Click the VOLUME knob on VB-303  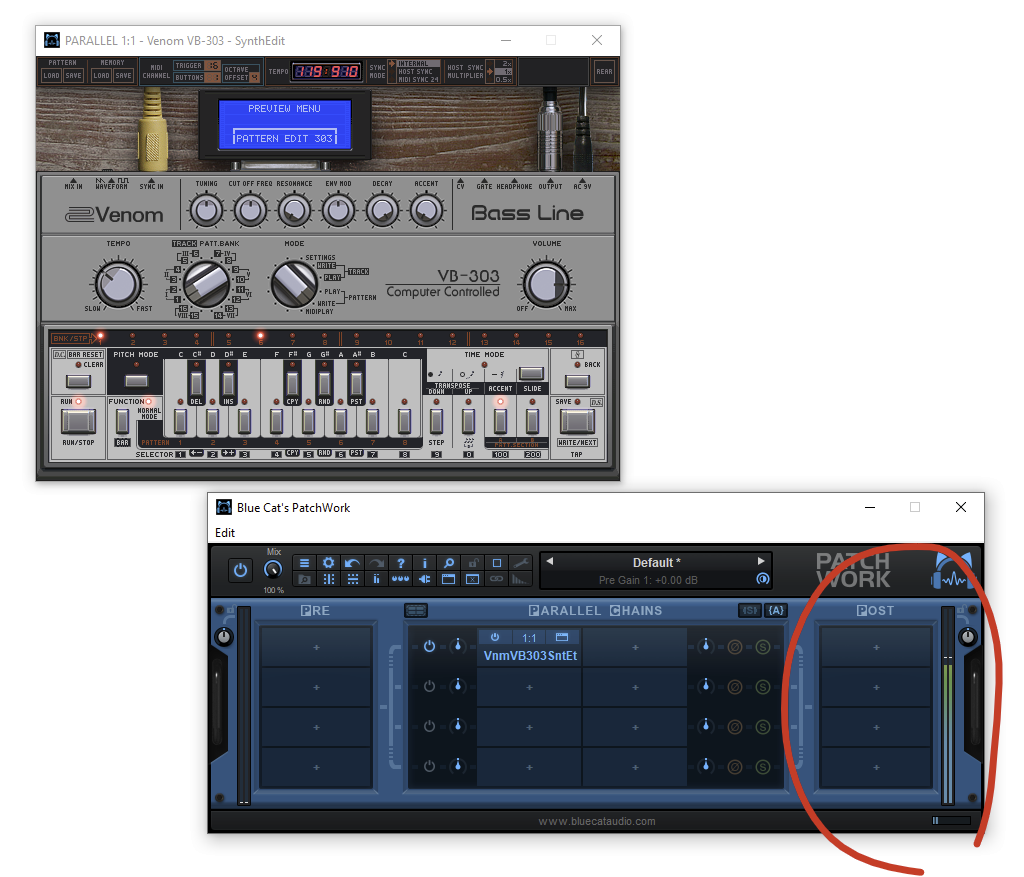pyautogui.click(x=546, y=284)
